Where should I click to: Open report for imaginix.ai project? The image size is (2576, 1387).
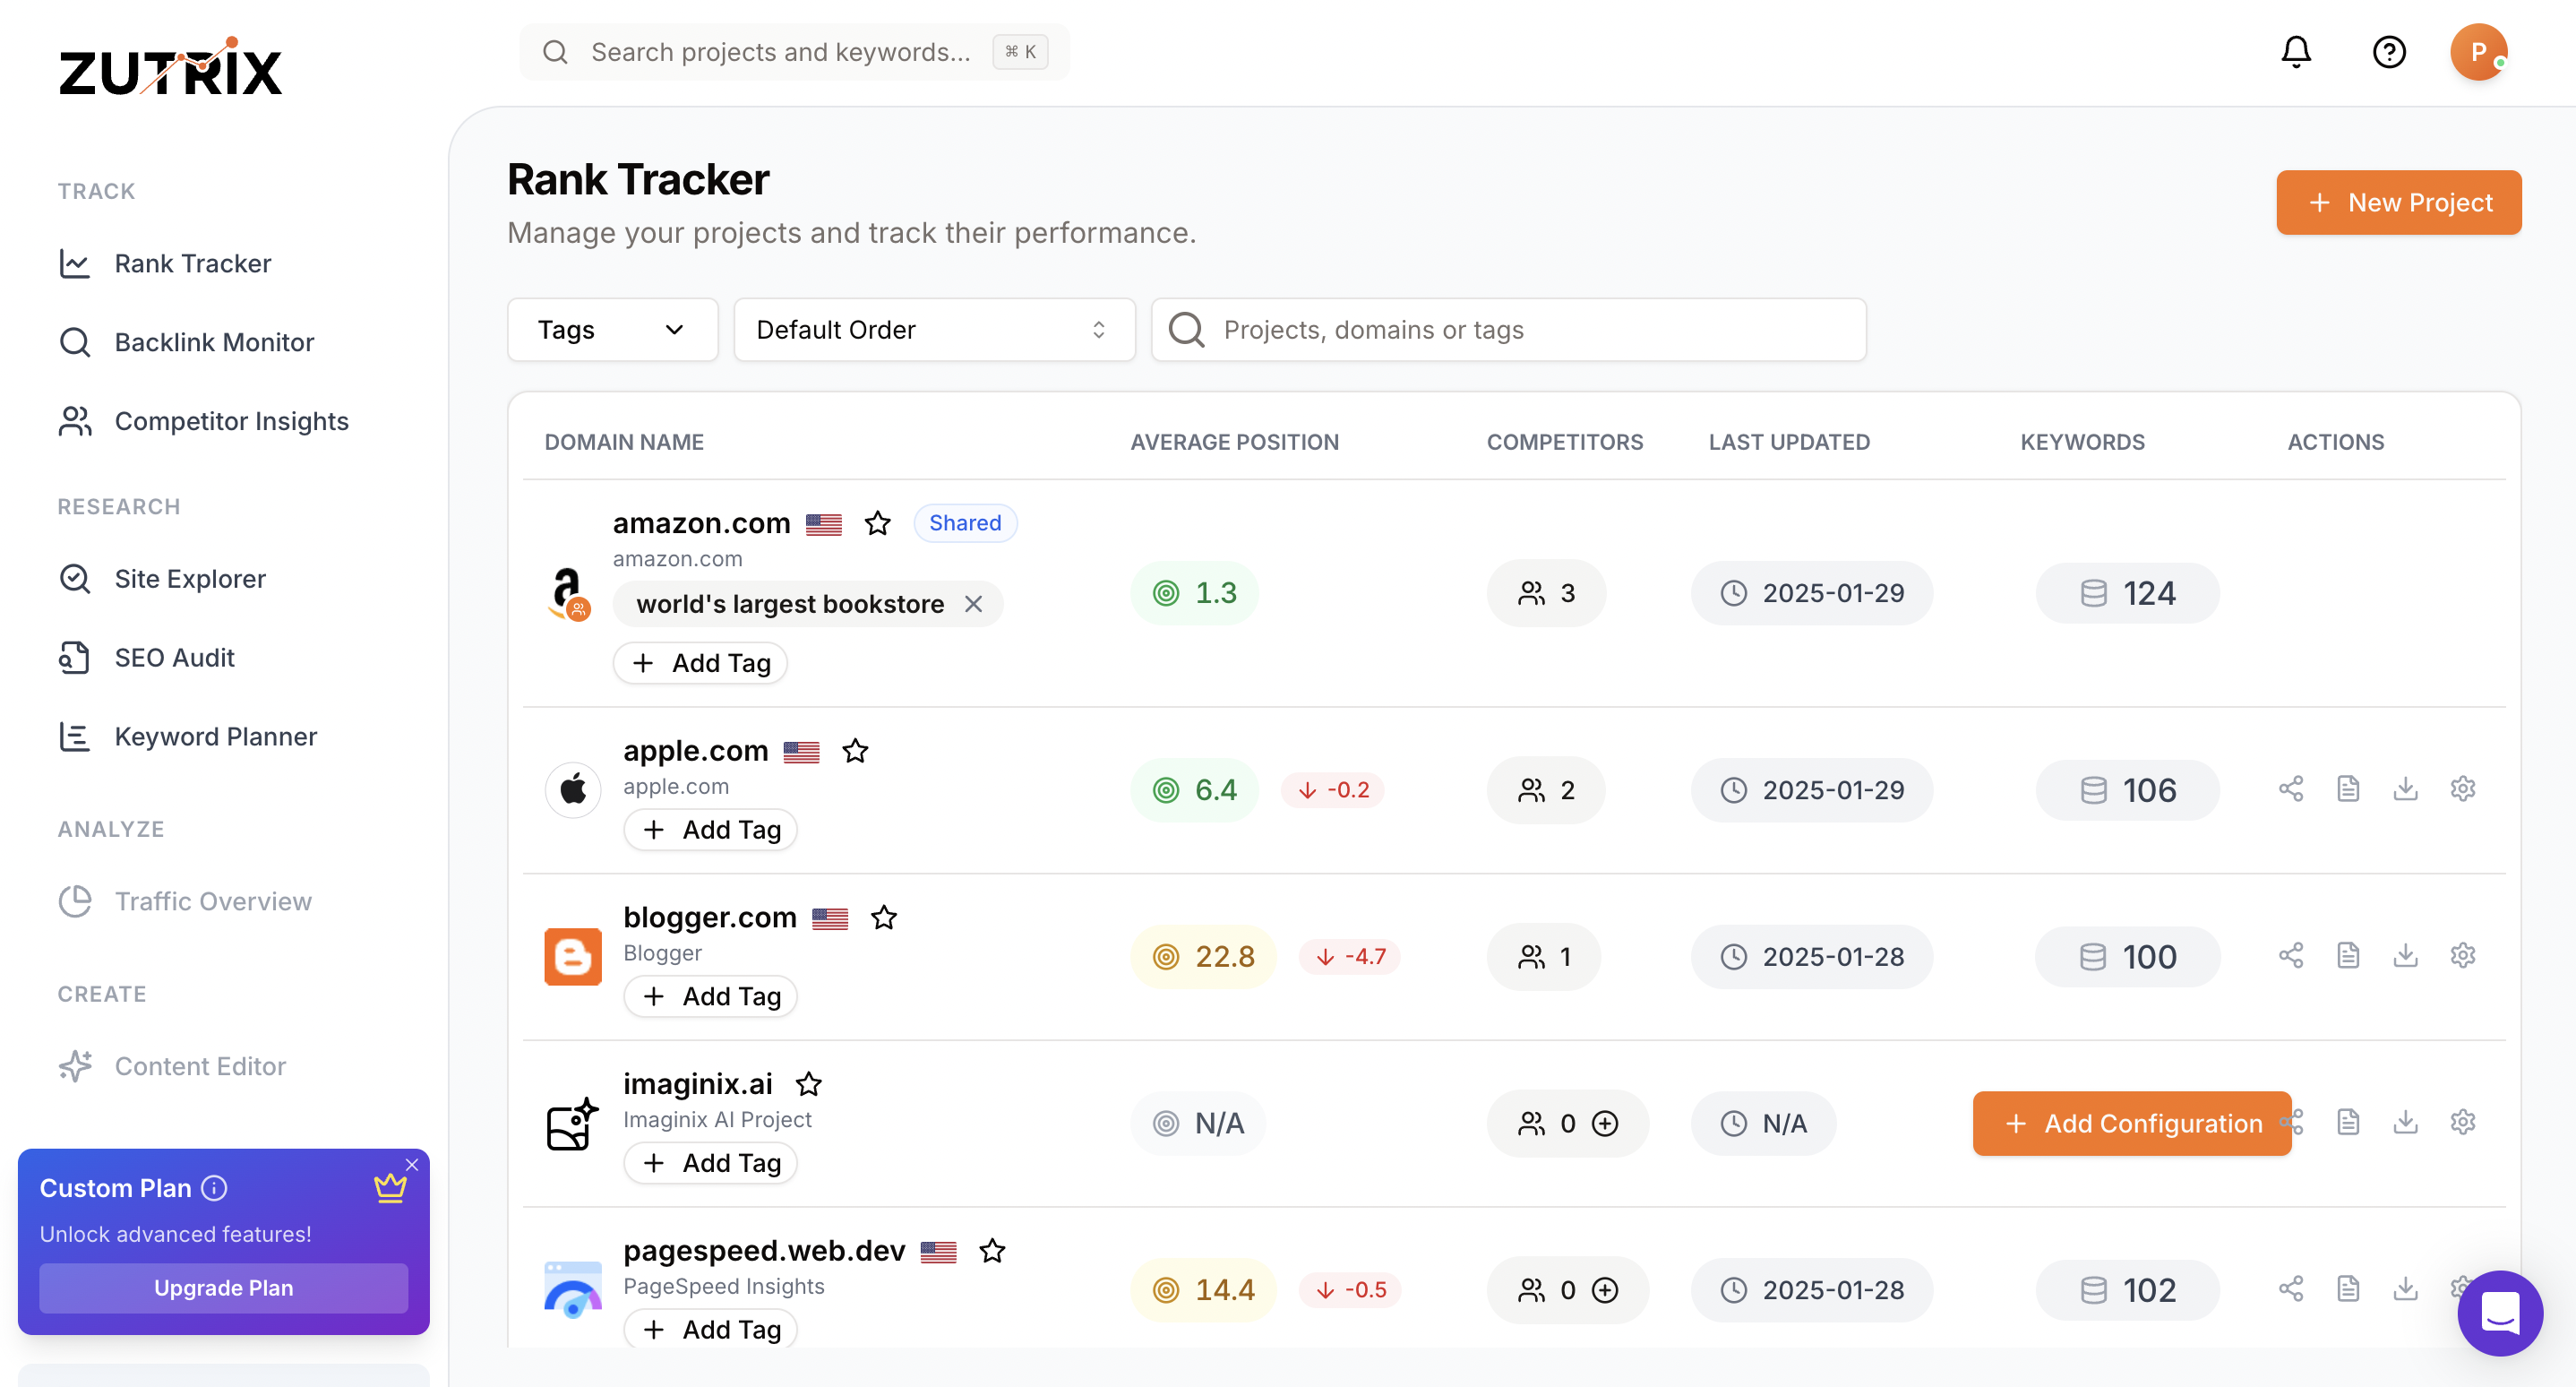point(2348,1122)
